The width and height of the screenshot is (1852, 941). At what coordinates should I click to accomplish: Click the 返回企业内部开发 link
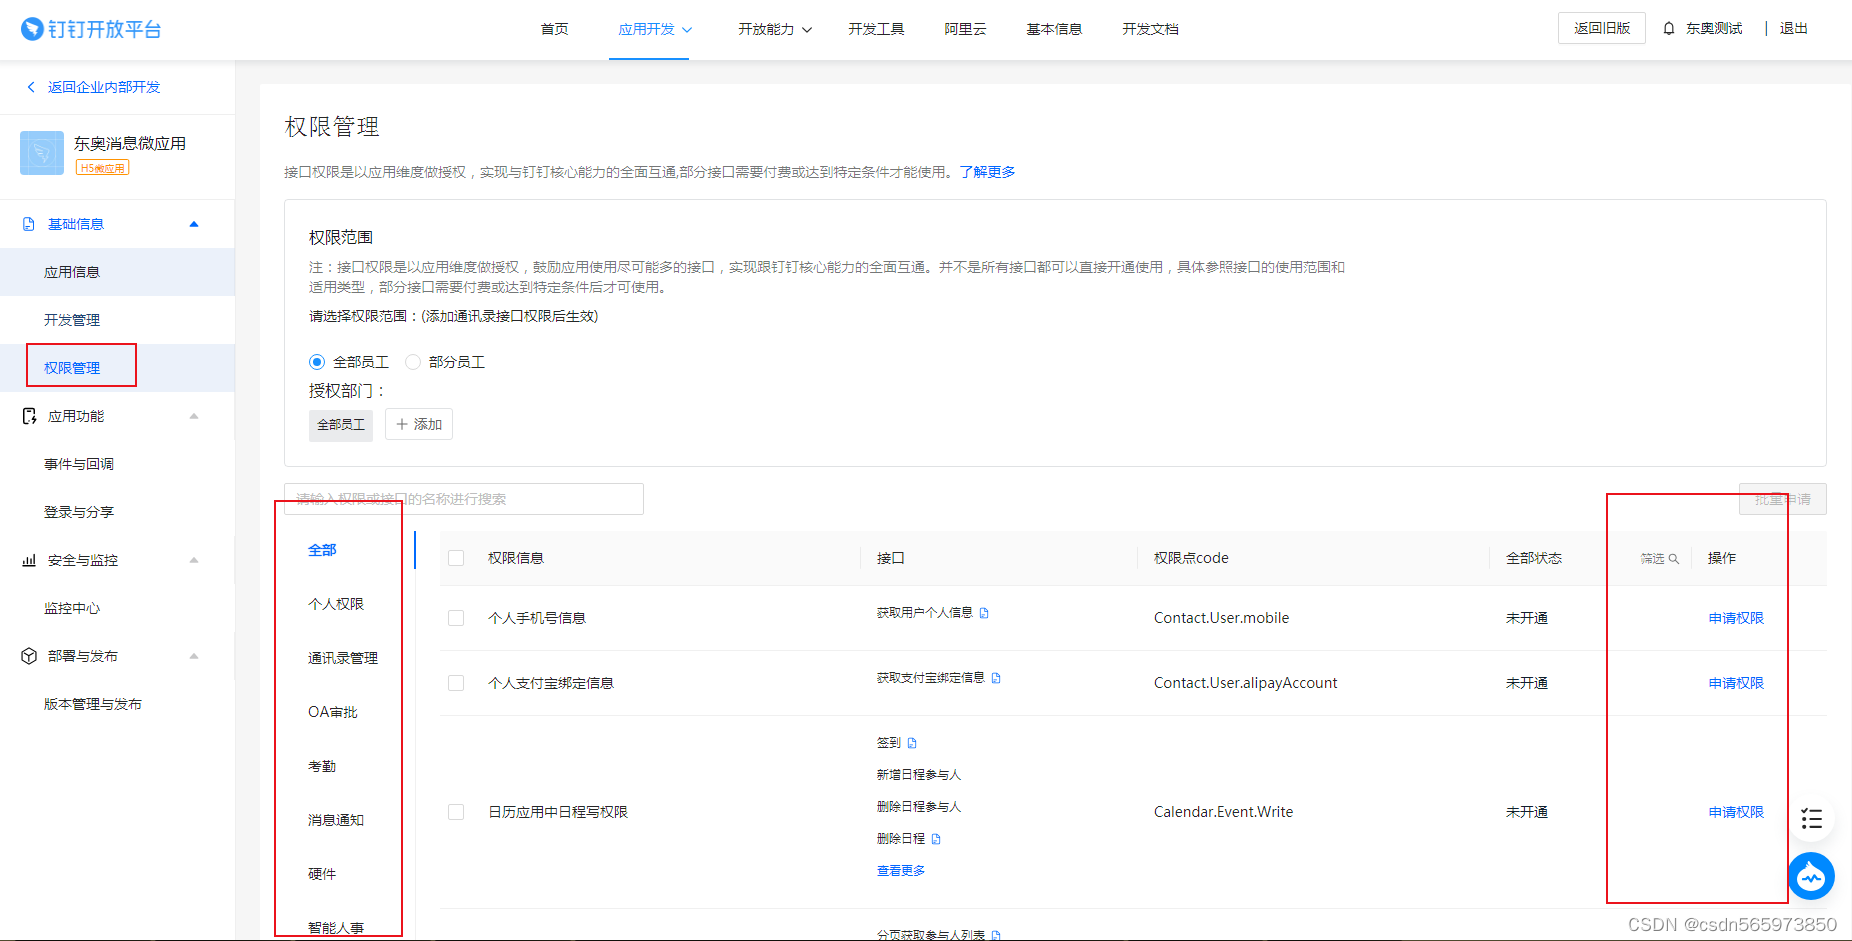104,87
